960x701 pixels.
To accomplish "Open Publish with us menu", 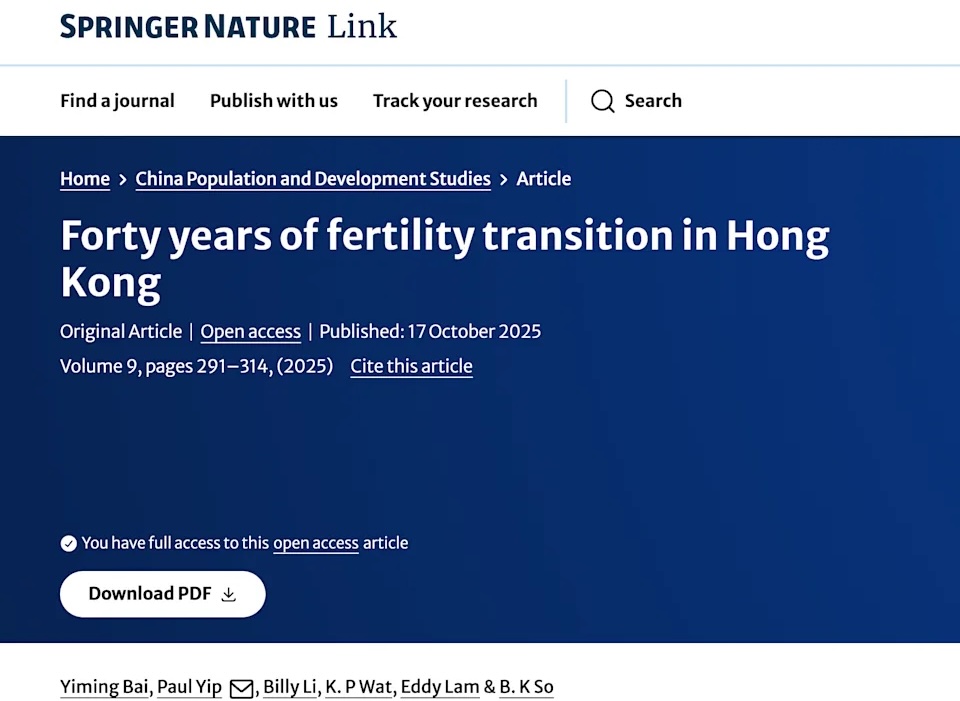I will tap(274, 101).
